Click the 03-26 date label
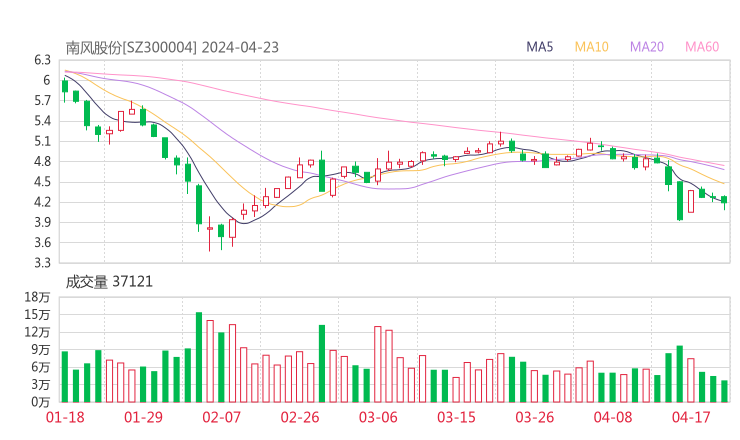This screenshot has width=740, height=440. click(535, 417)
